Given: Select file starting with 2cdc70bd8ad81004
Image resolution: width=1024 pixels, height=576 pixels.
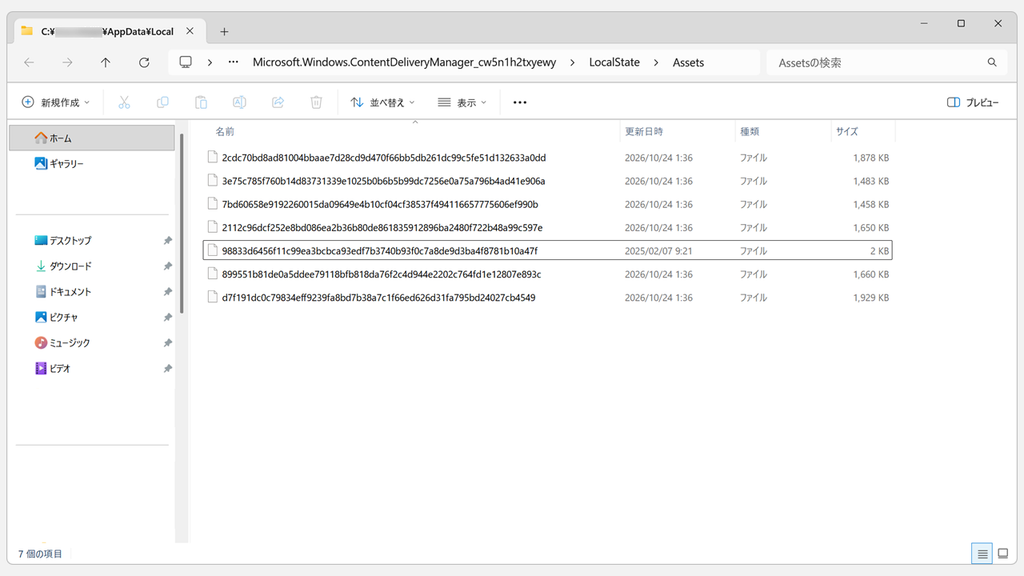Looking at the screenshot, I should tap(547, 157).
